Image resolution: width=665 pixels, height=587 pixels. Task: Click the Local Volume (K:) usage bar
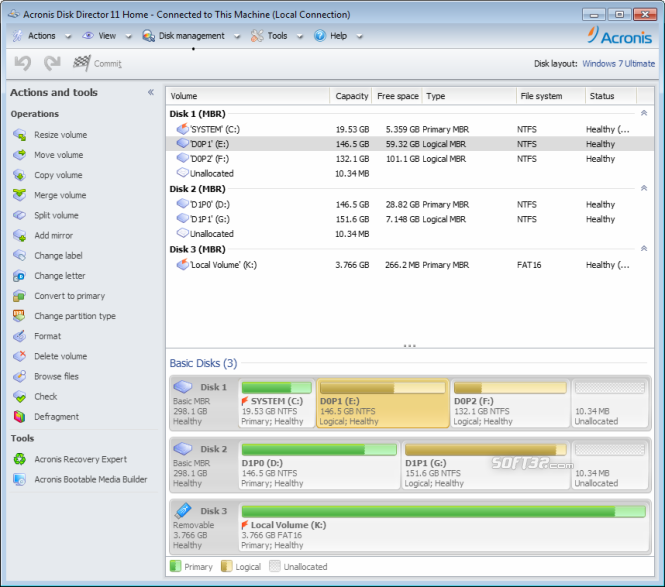tap(444, 512)
